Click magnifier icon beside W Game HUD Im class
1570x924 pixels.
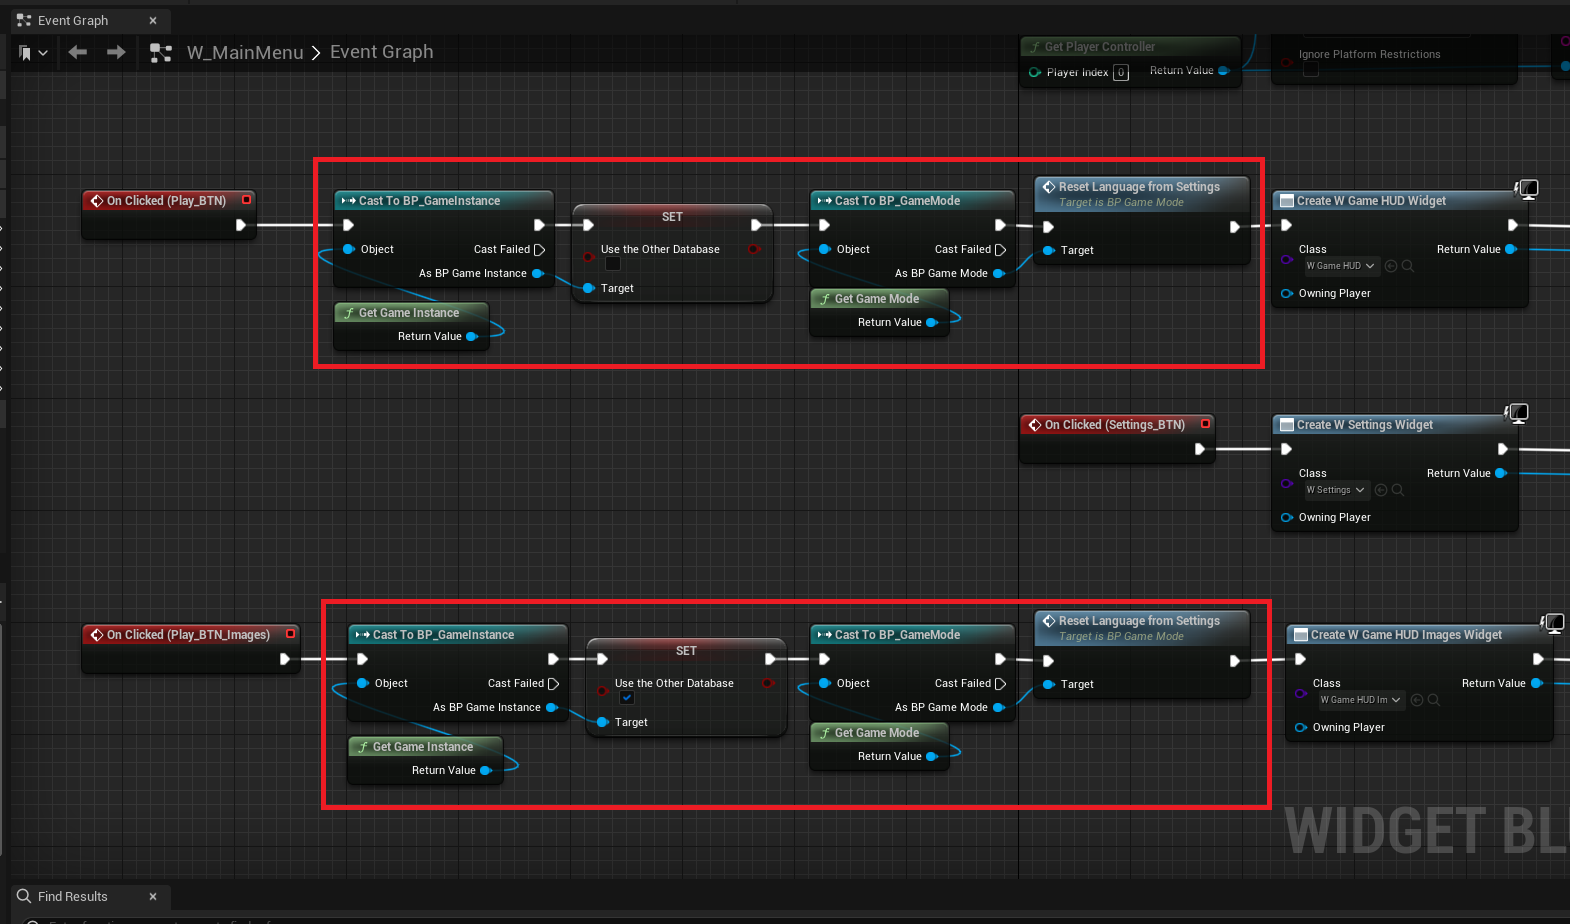pyautogui.click(x=1434, y=700)
